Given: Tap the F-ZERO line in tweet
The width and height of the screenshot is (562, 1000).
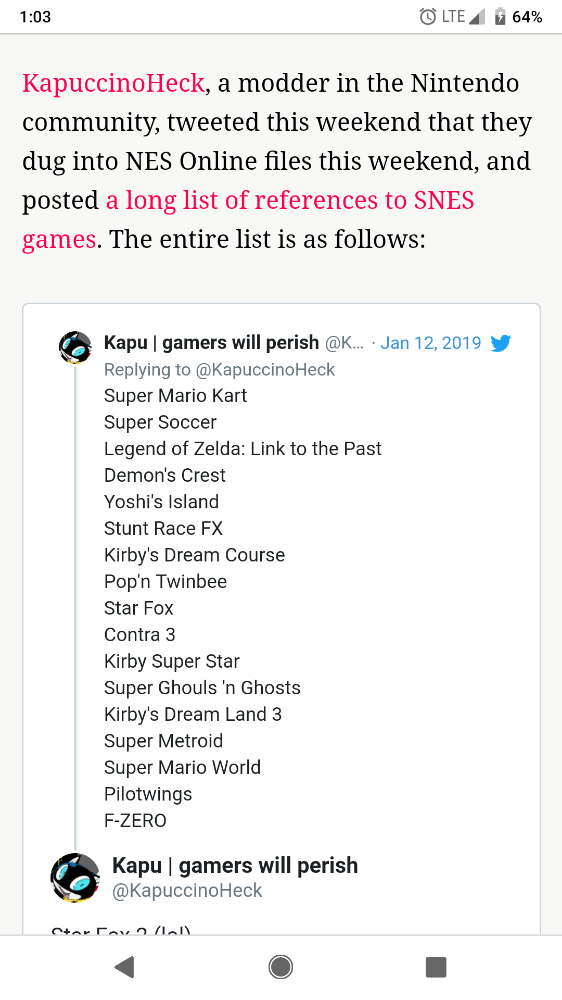Looking at the screenshot, I should (135, 821).
